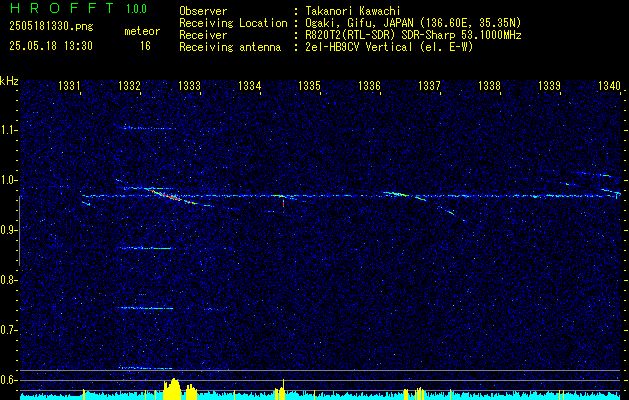The width and height of the screenshot is (629, 400).
Task: Click the 1.1 kHz frequency label
Action: tap(8, 130)
